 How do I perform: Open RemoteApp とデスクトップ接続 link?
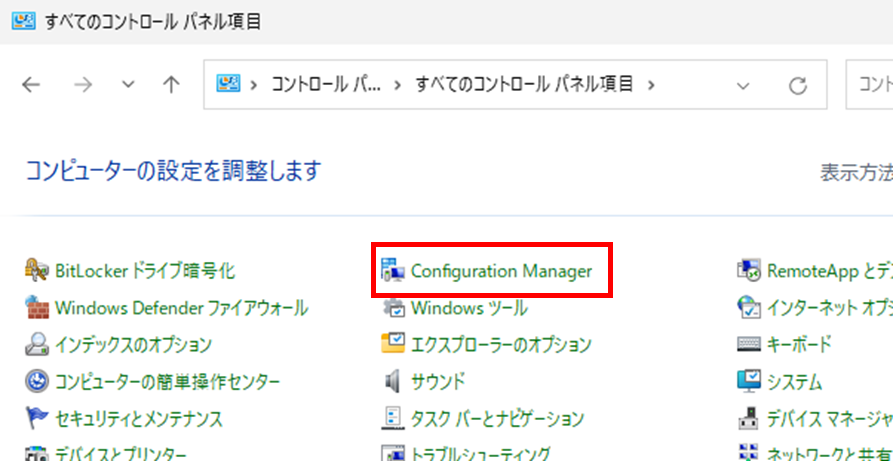coord(830,271)
